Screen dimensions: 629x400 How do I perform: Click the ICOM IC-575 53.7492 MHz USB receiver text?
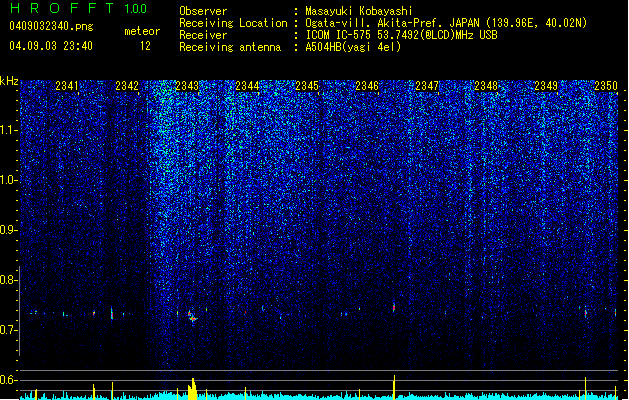click(x=401, y=35)
